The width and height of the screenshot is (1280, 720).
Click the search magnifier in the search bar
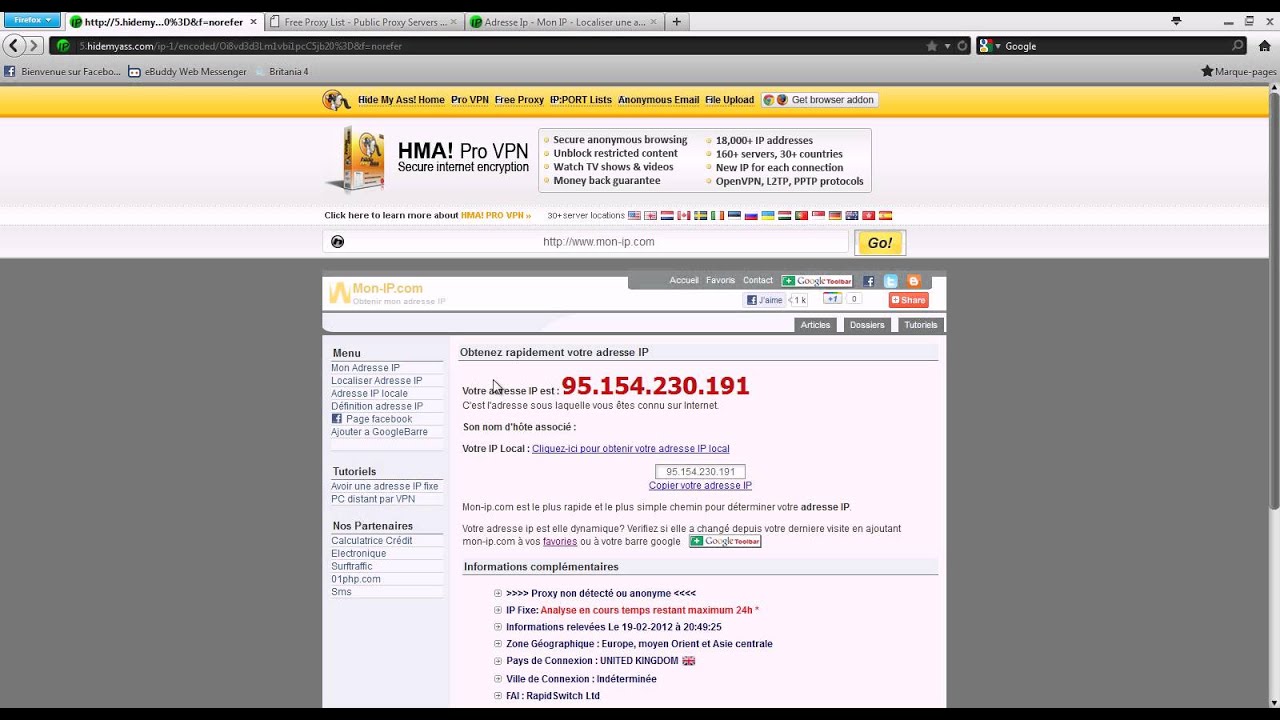1238,46
